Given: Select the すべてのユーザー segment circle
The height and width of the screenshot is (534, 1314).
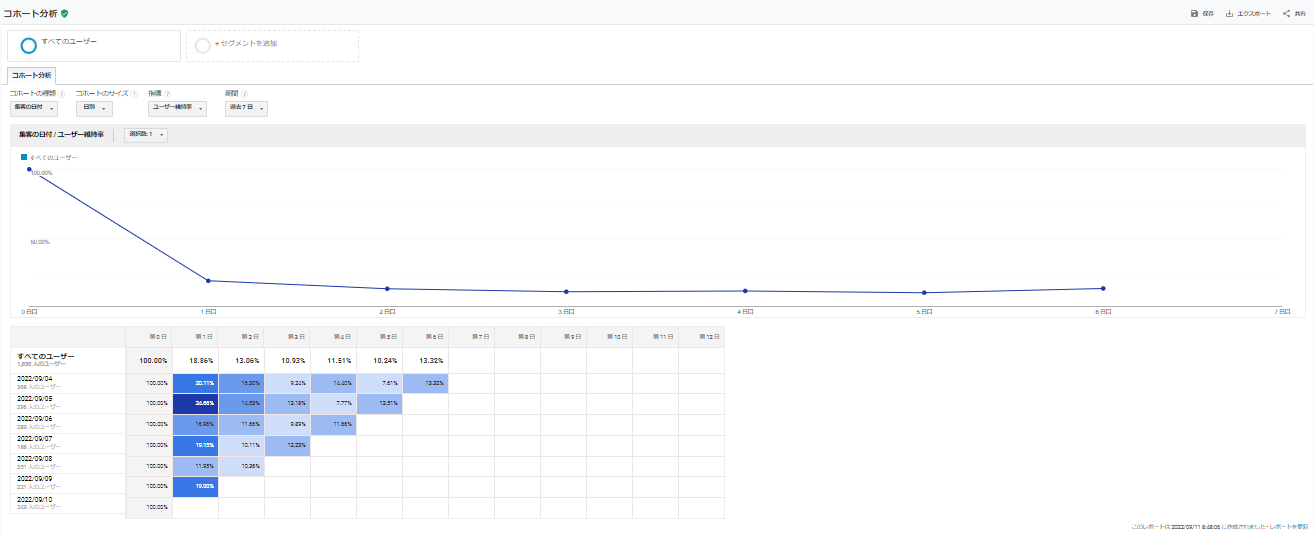Looking at the screenshot, I should point(29,45).
